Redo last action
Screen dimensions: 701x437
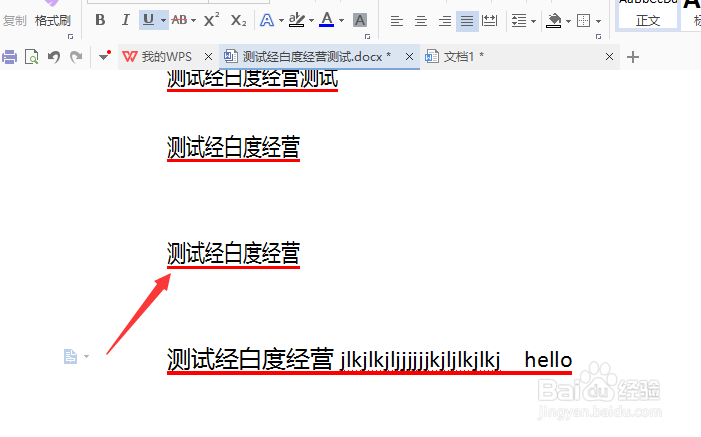click(76, 57)
